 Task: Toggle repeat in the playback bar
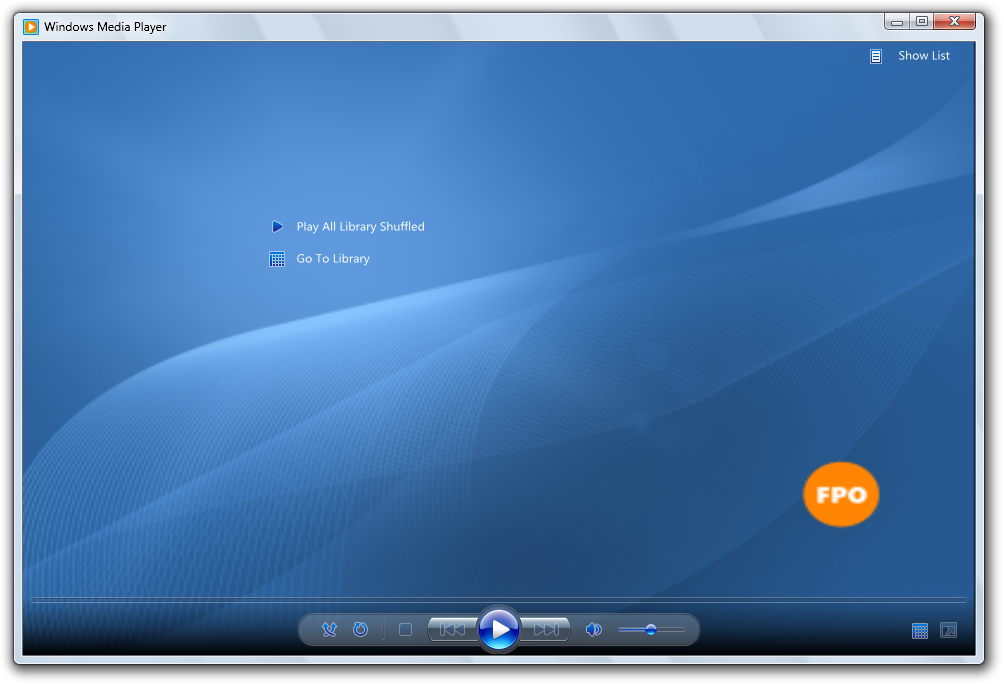coord(360,630)
